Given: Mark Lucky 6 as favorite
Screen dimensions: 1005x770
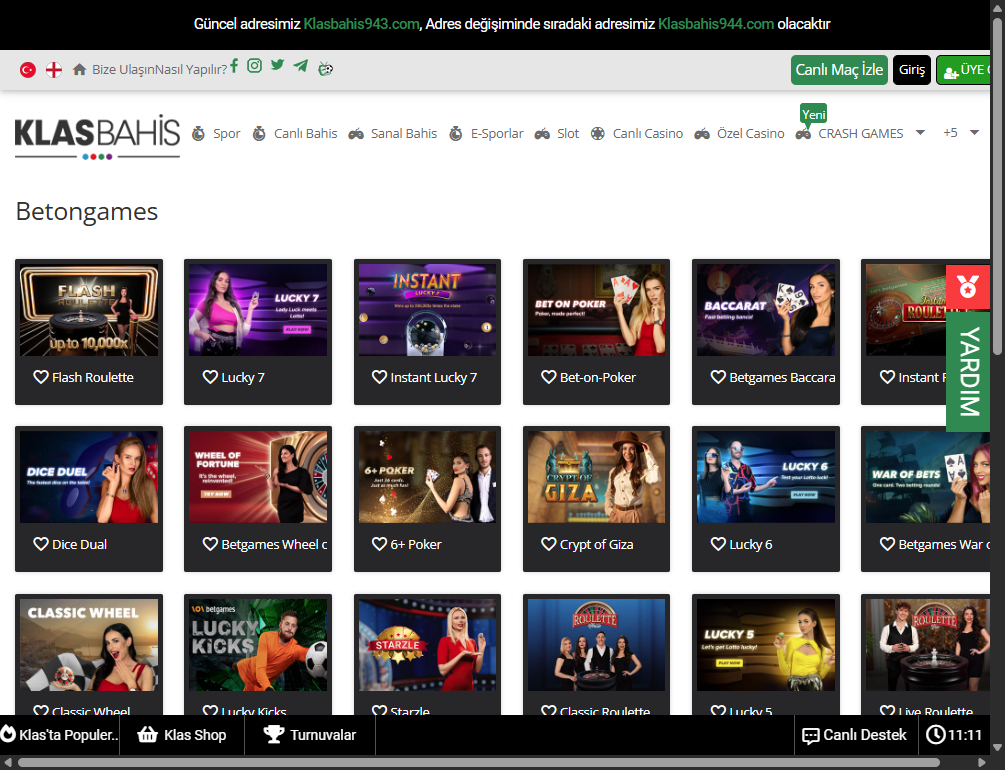Looking at the screenshot, I should click(x=718, y=544).
